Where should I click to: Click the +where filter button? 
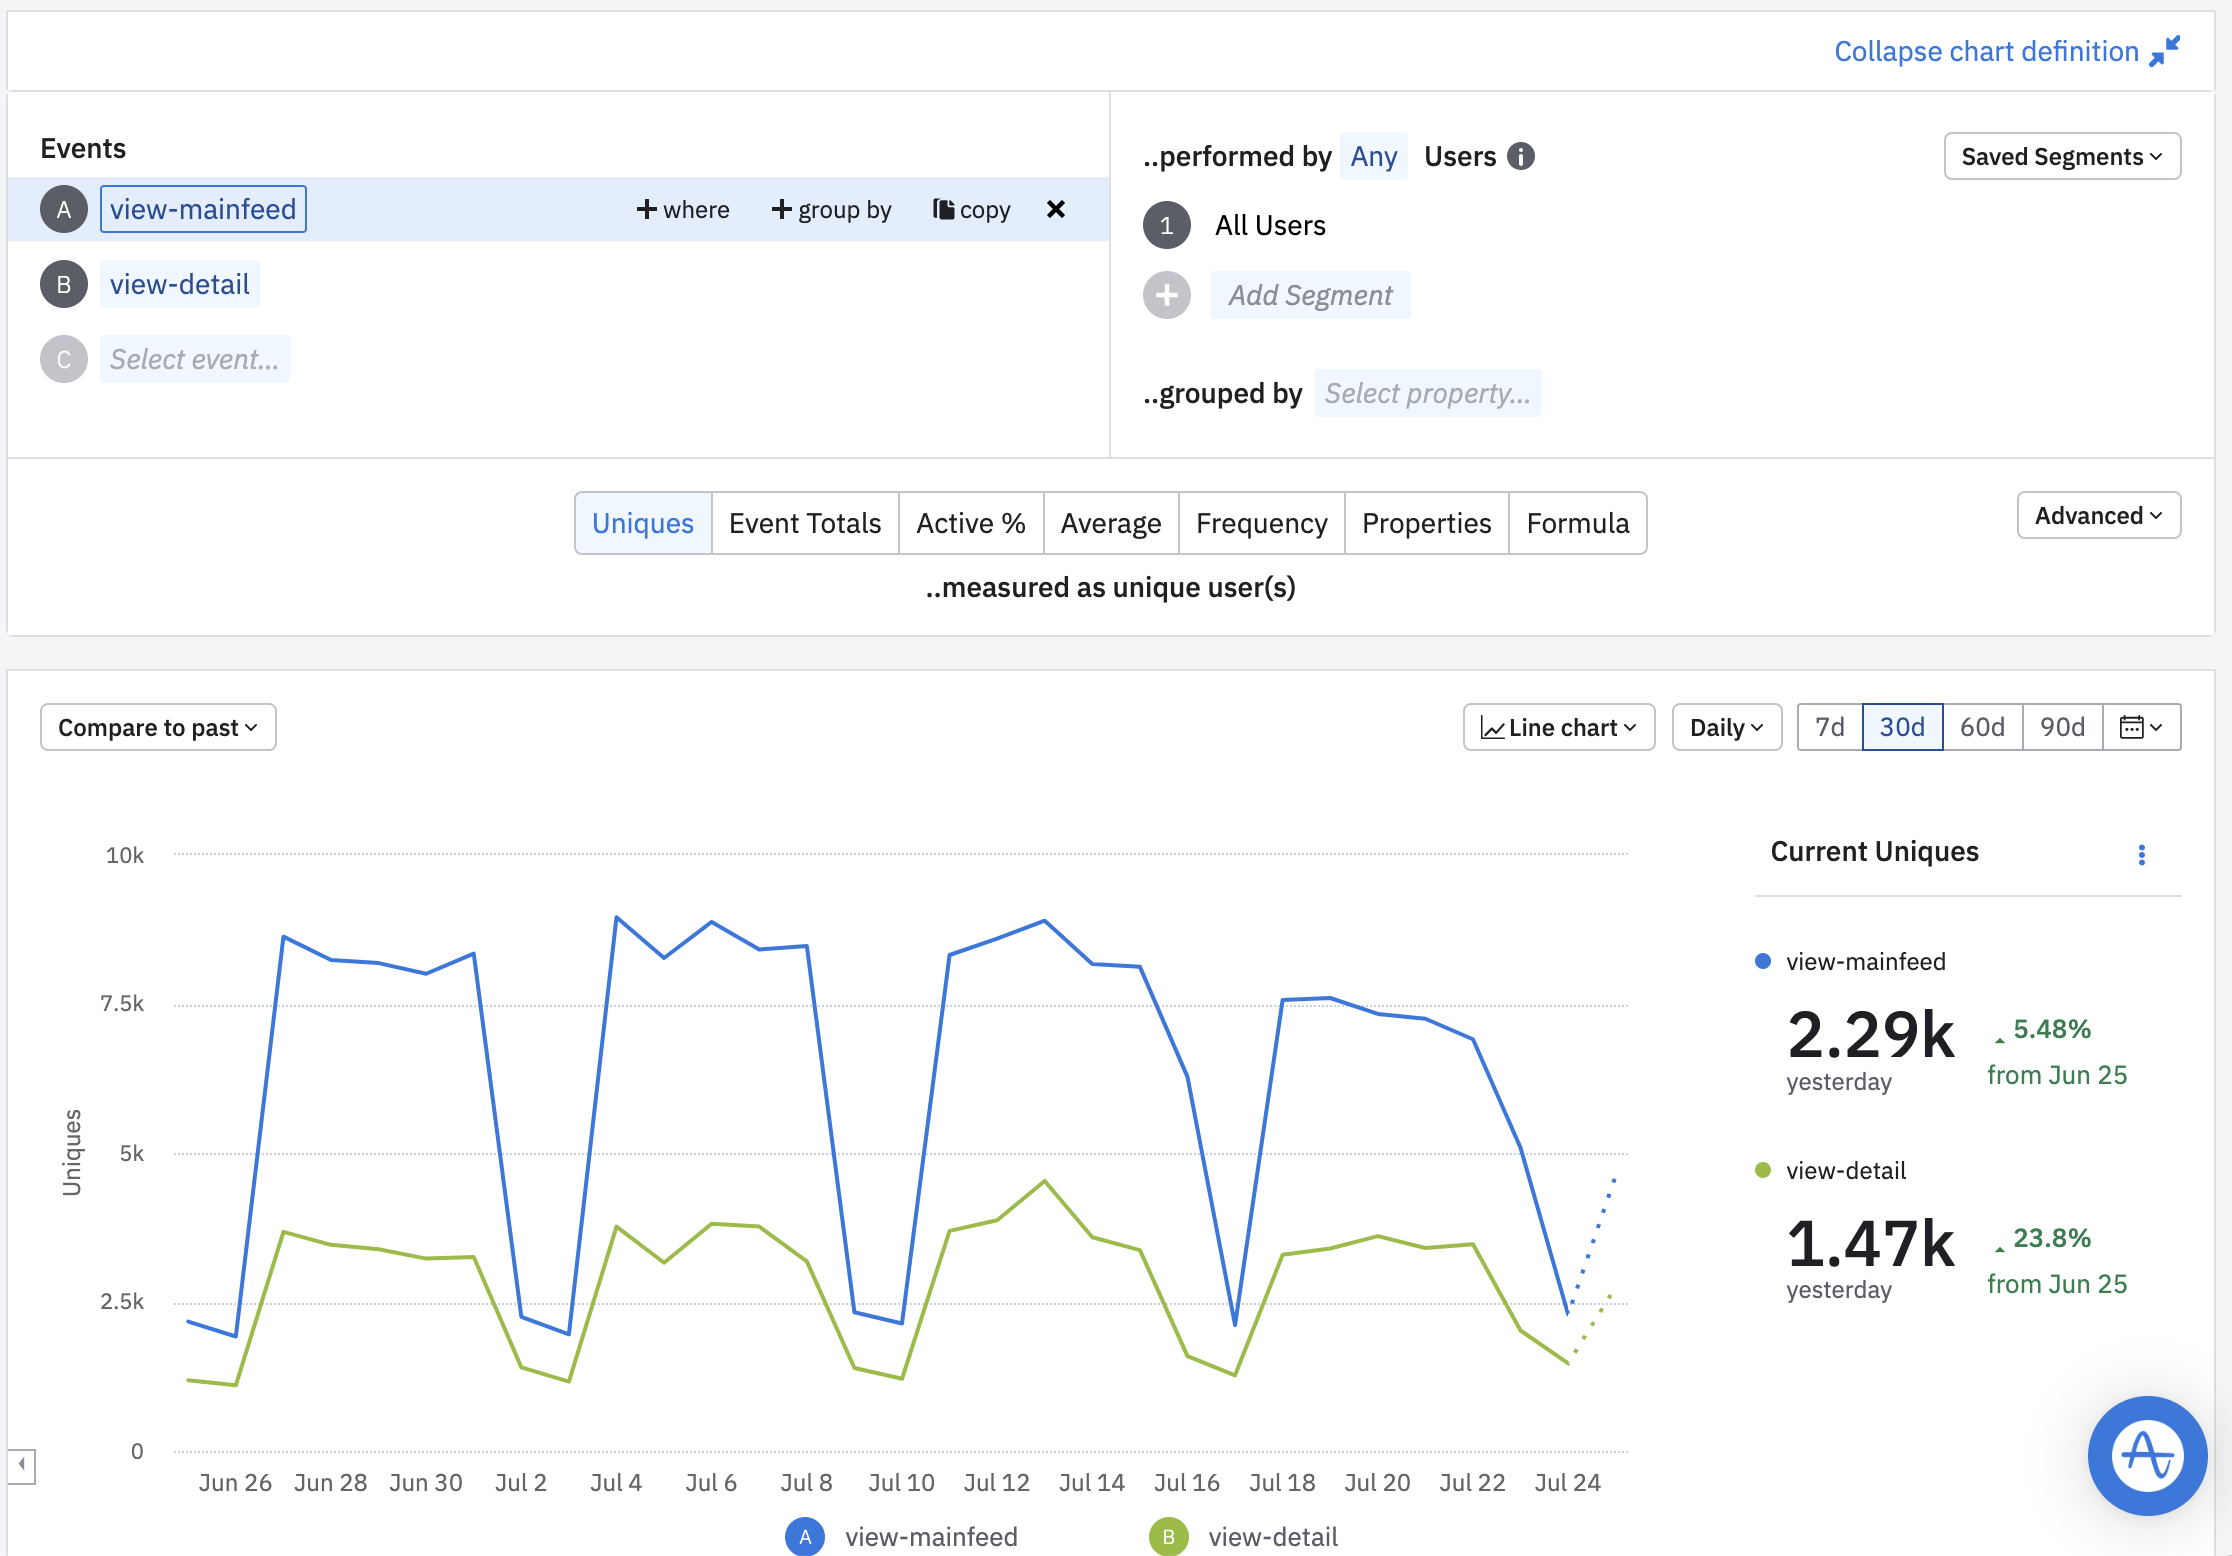pos(683,209)
